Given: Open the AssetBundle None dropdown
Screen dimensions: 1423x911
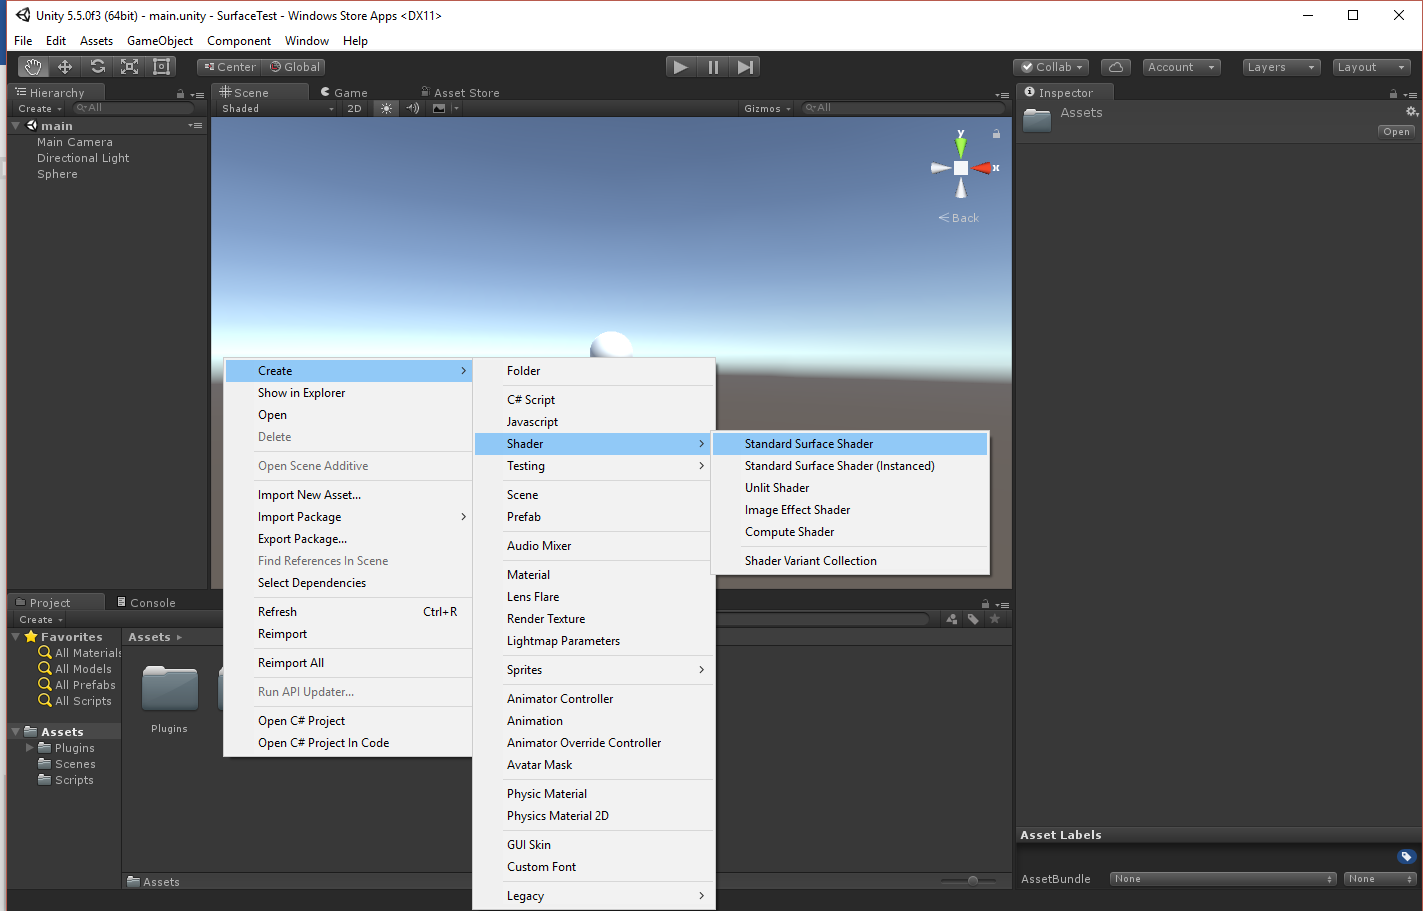Looking at the screenshot, I should 1223,879.
